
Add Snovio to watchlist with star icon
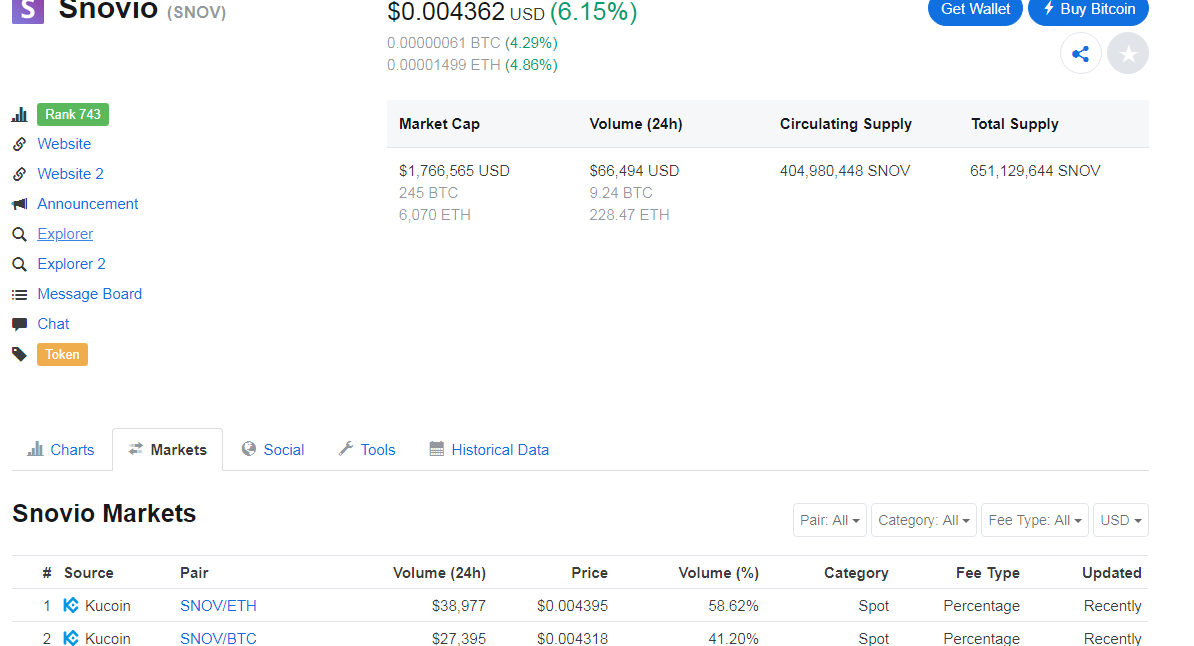click(1128, 53)
